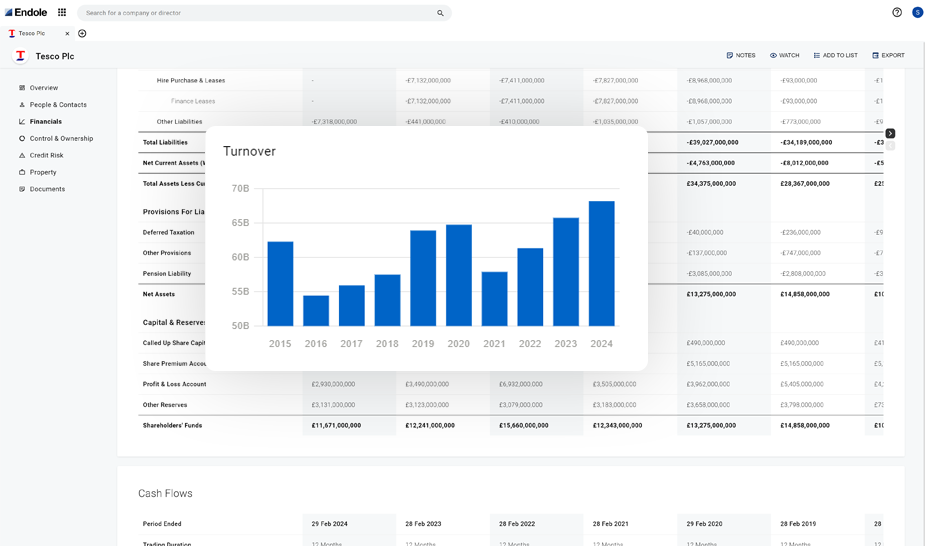Open the user account avatar
This screenshot has height=546, width=925.
pyautogui.click(x=917, y=12)
